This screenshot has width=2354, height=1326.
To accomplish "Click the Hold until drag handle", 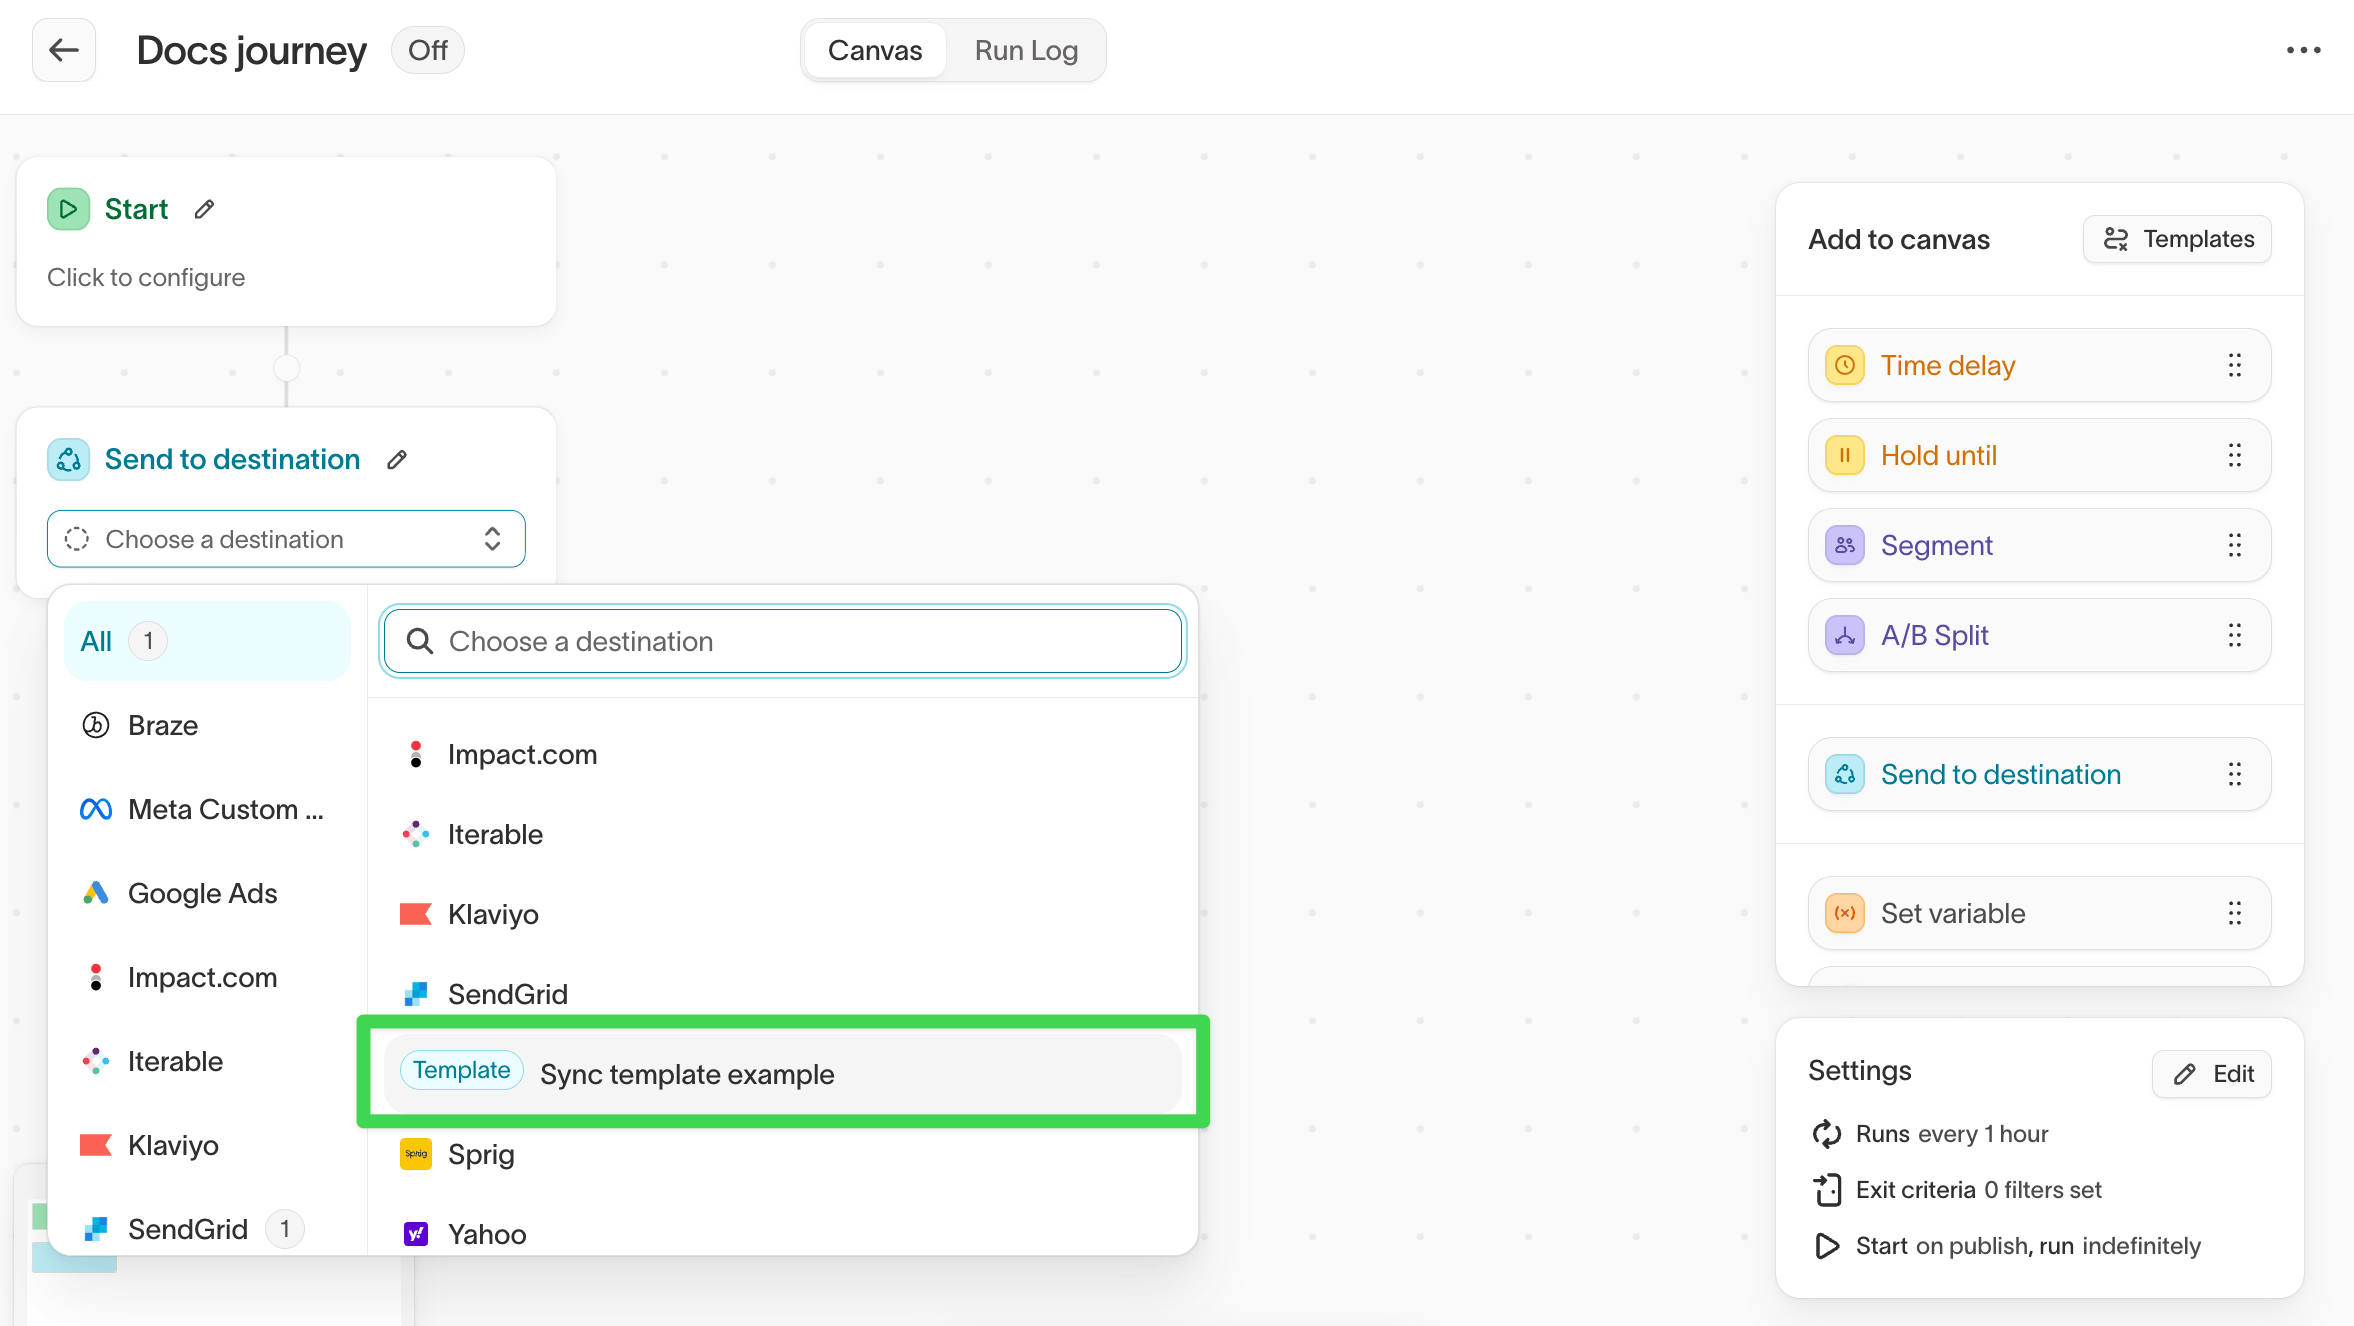I will pos(2235,455).
